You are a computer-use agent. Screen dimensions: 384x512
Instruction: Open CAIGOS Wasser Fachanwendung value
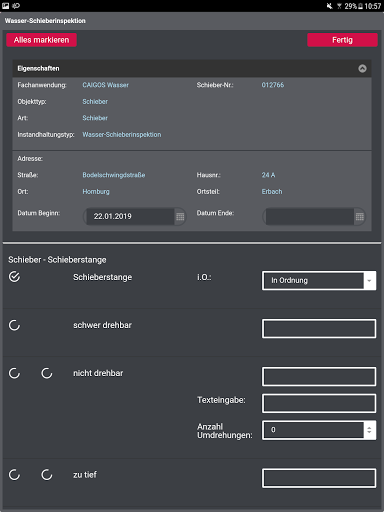point(106,85)
